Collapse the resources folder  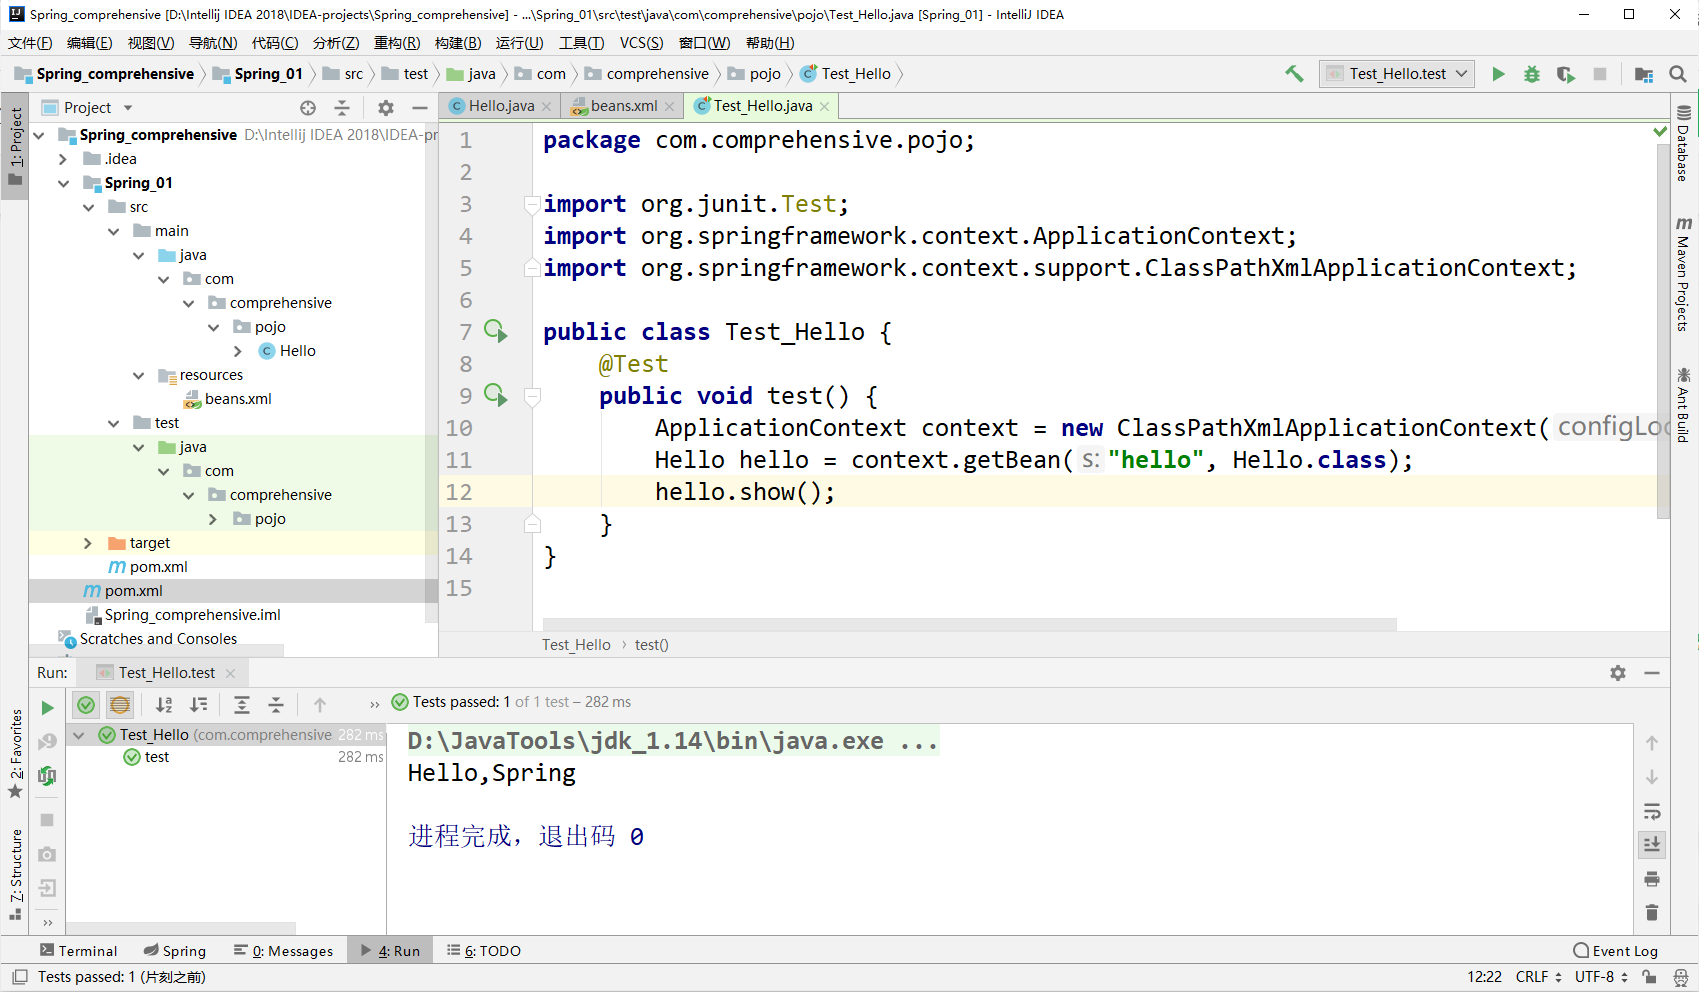pos(139,375)
